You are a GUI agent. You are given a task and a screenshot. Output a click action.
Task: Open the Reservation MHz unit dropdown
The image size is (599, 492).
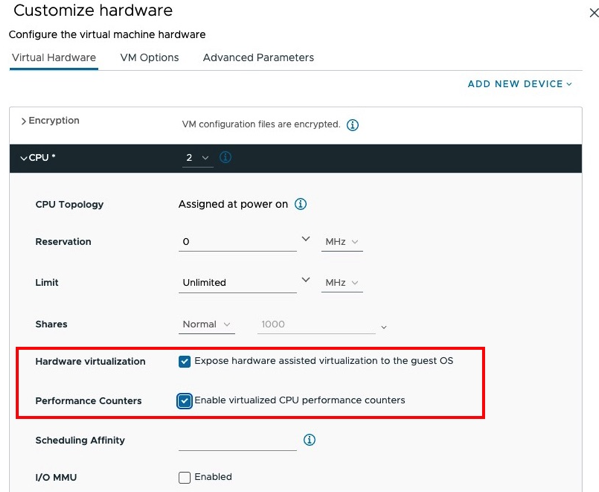pos(342,242)
